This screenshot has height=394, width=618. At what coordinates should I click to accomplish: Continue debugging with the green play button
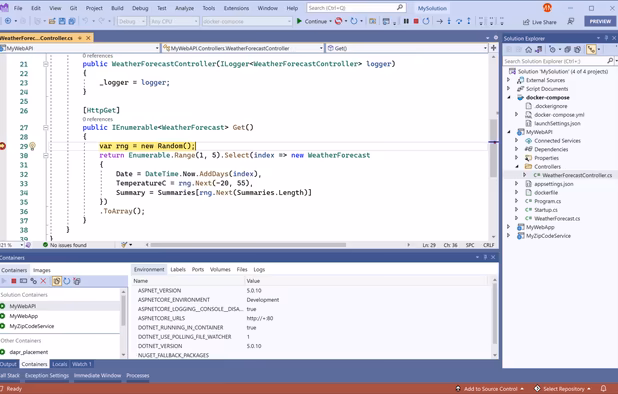click(299, 21)
